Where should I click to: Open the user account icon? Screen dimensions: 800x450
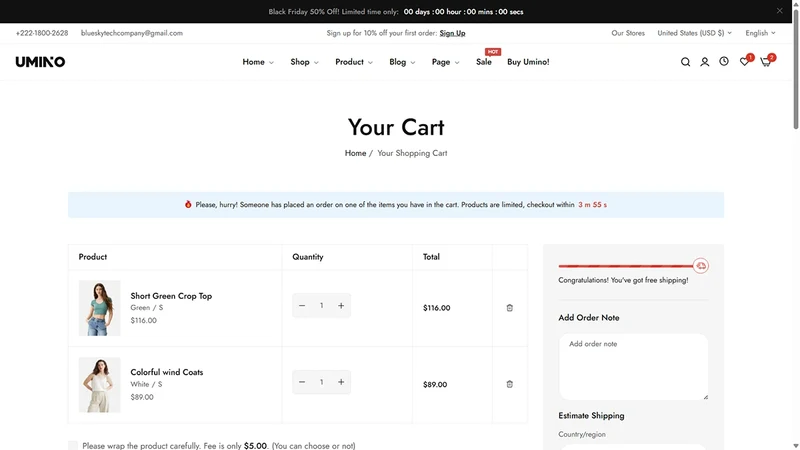[x=705, y=62]
